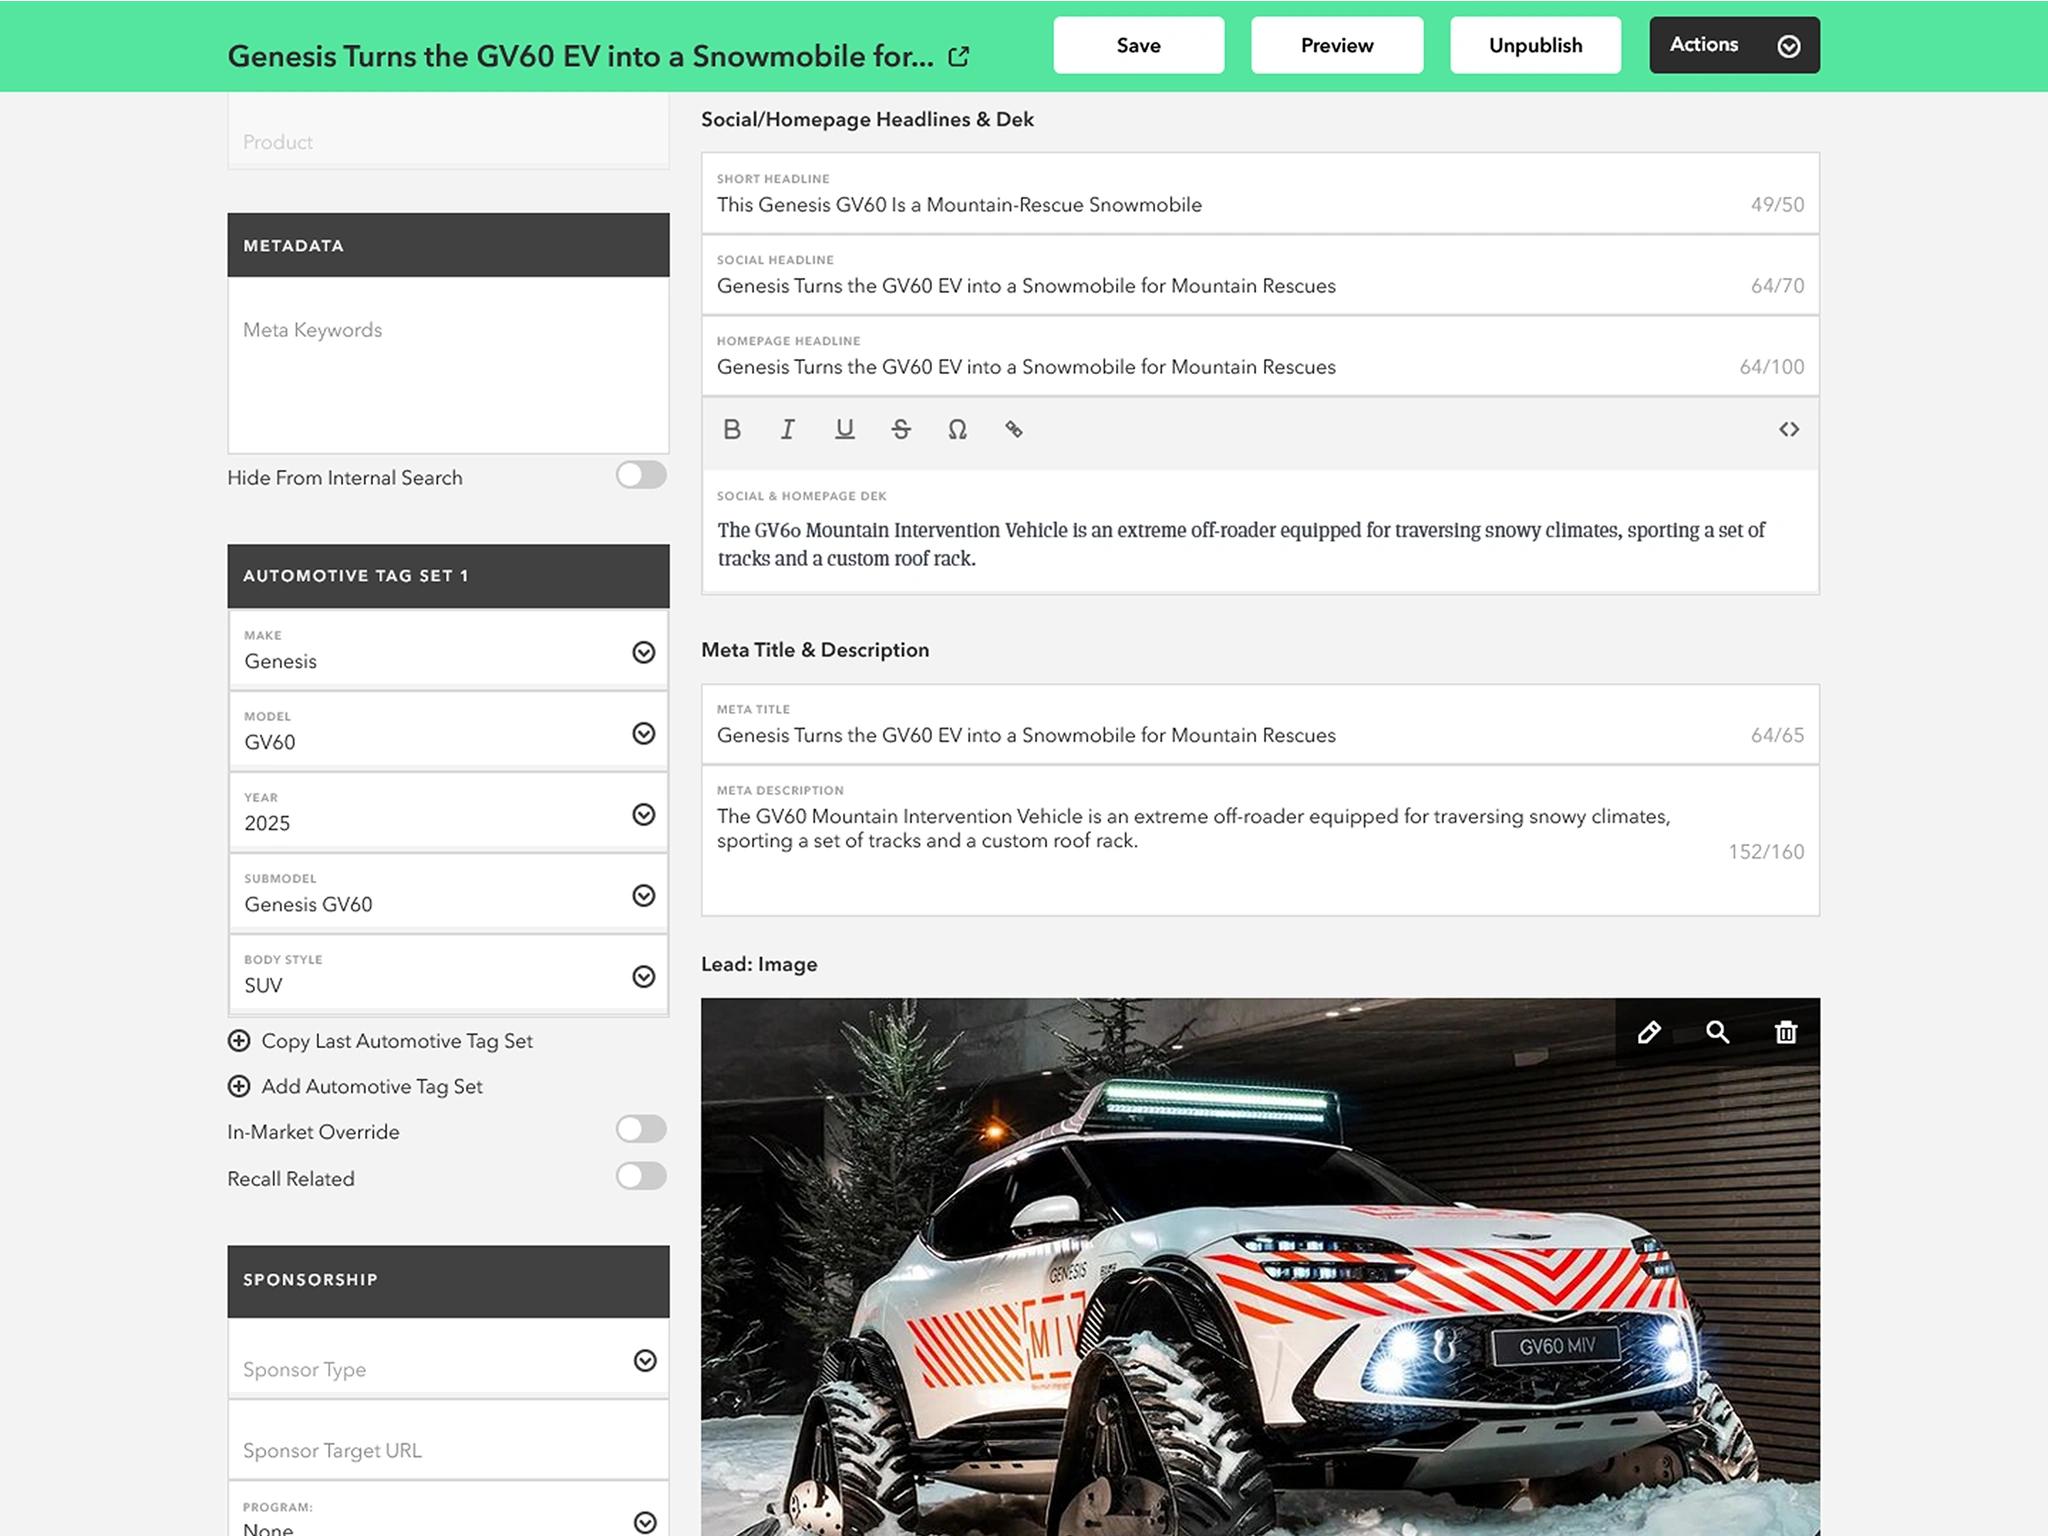2048x1536 pixels.
Task: Turn on In-Market Override switch
Action: pyautogui.click(x=641, y=1129)
